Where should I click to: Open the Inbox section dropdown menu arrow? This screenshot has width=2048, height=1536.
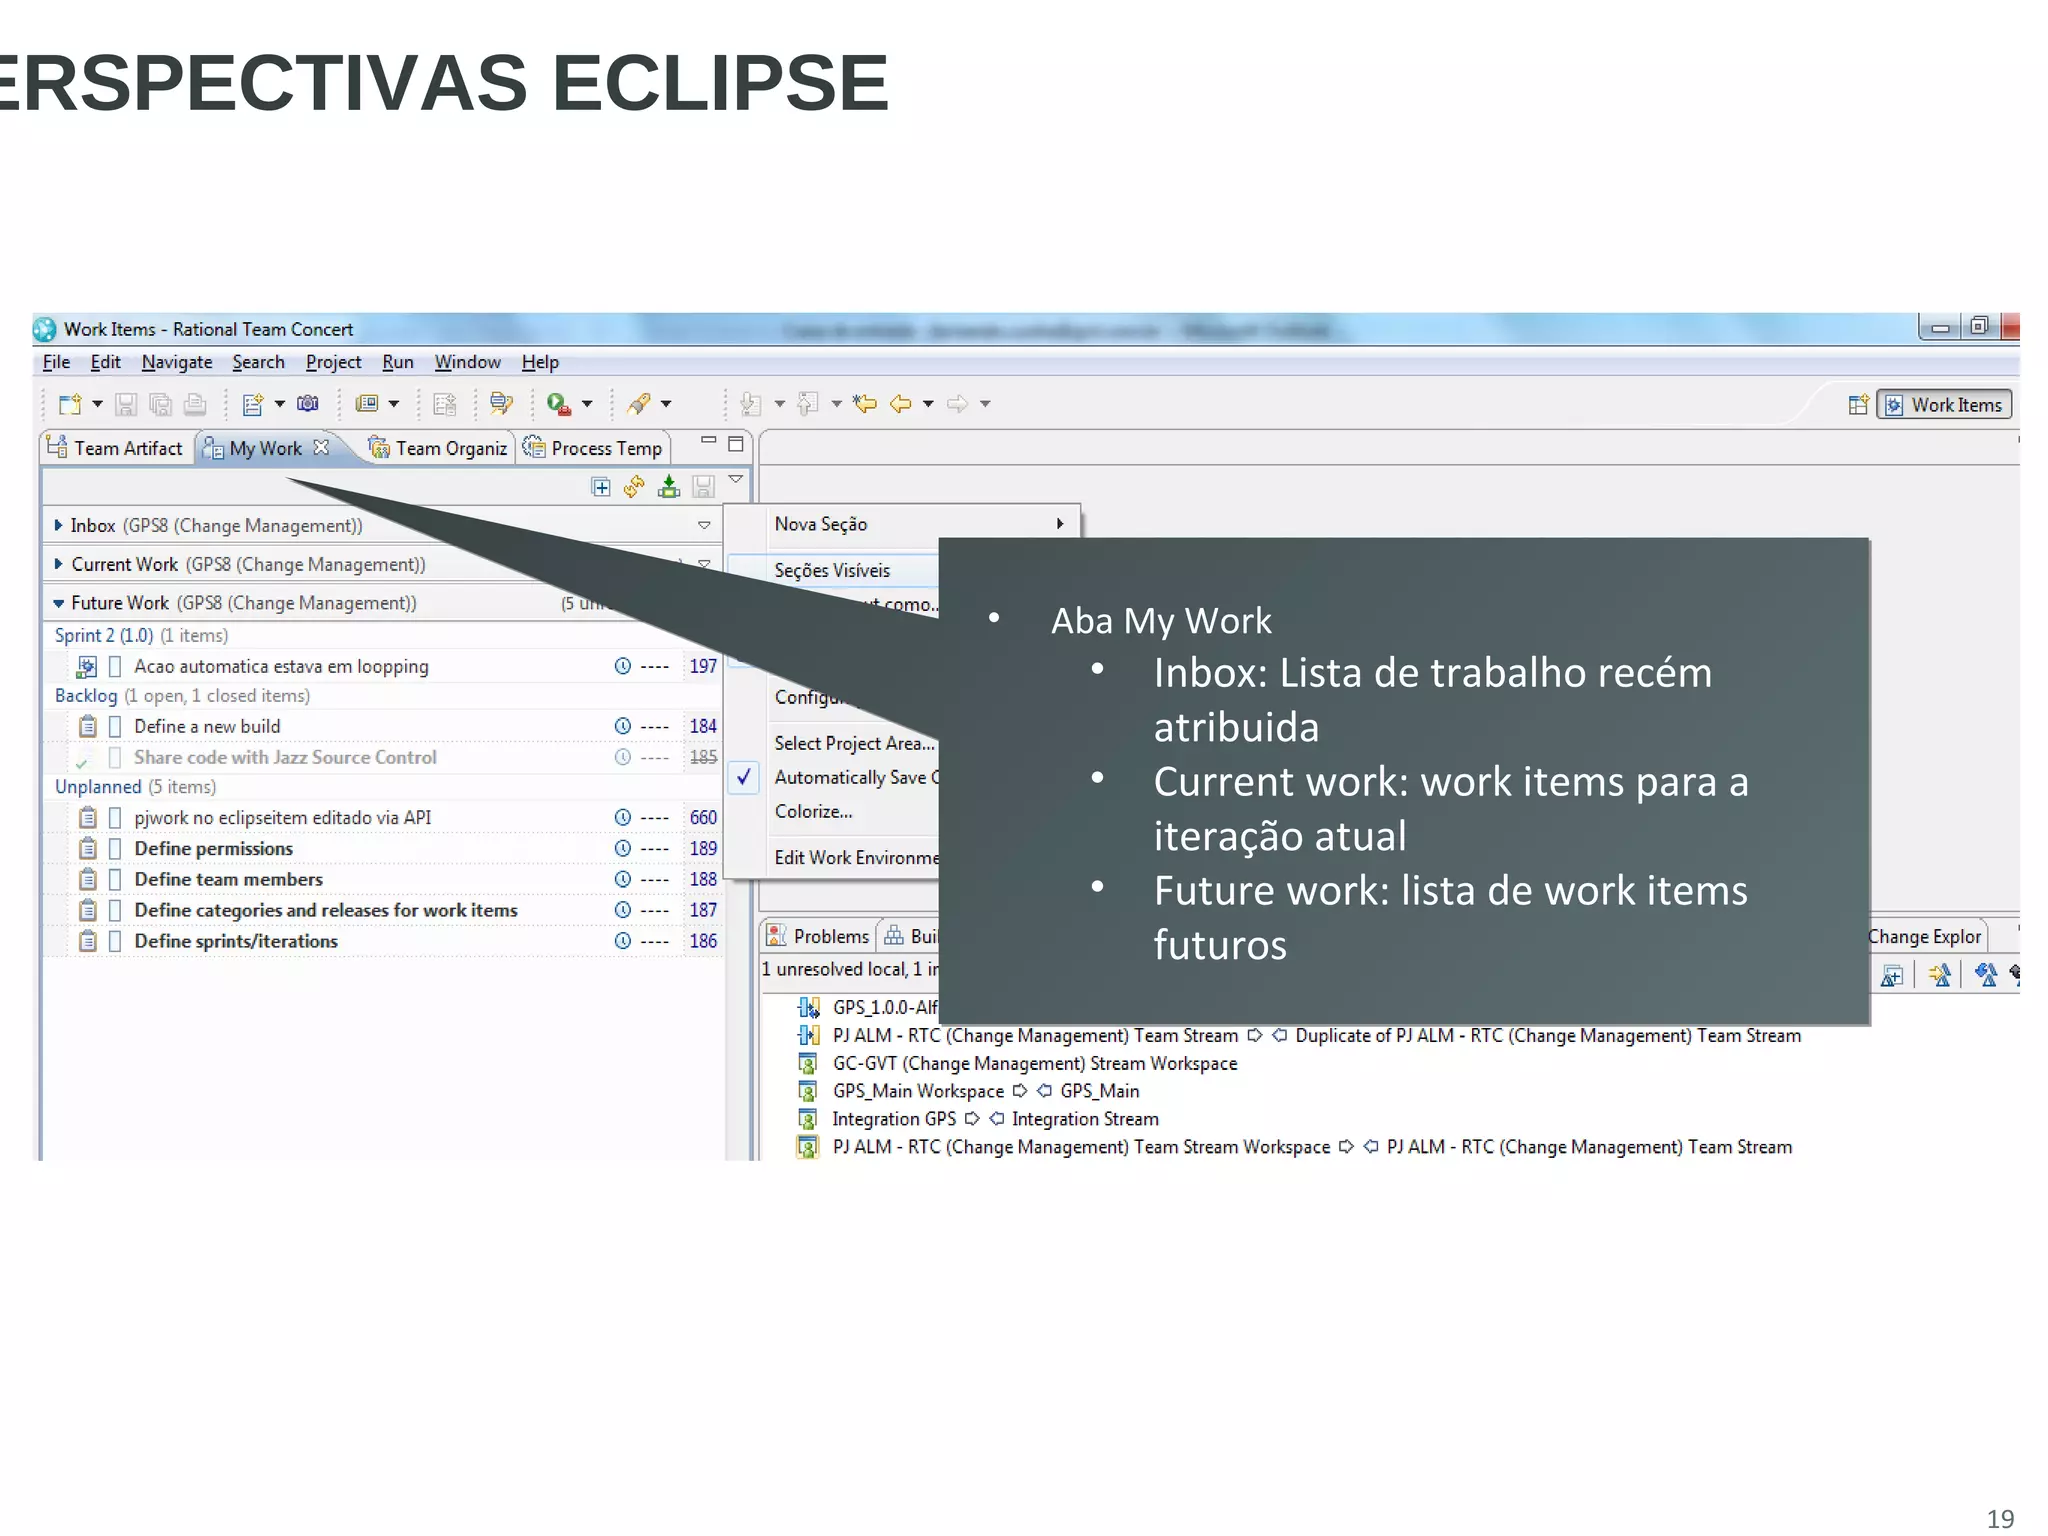(704, 525)
